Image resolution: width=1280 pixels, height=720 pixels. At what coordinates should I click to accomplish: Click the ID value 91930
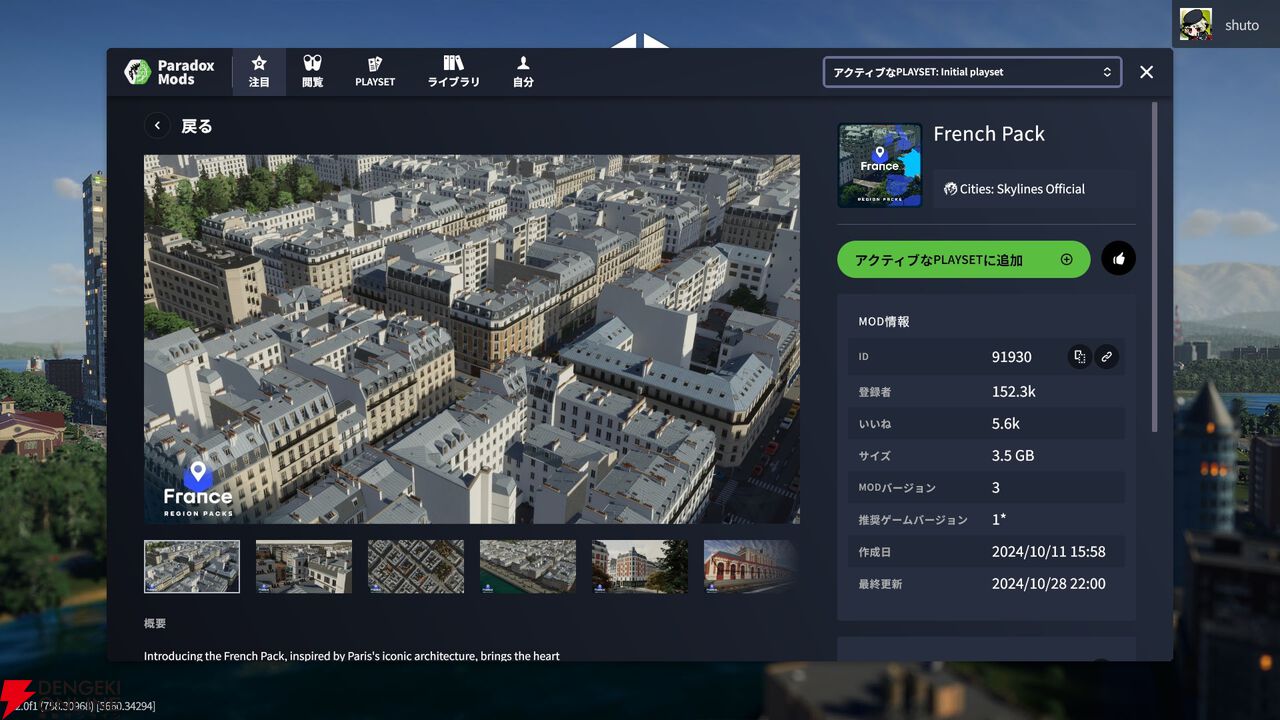[1012, 356]
